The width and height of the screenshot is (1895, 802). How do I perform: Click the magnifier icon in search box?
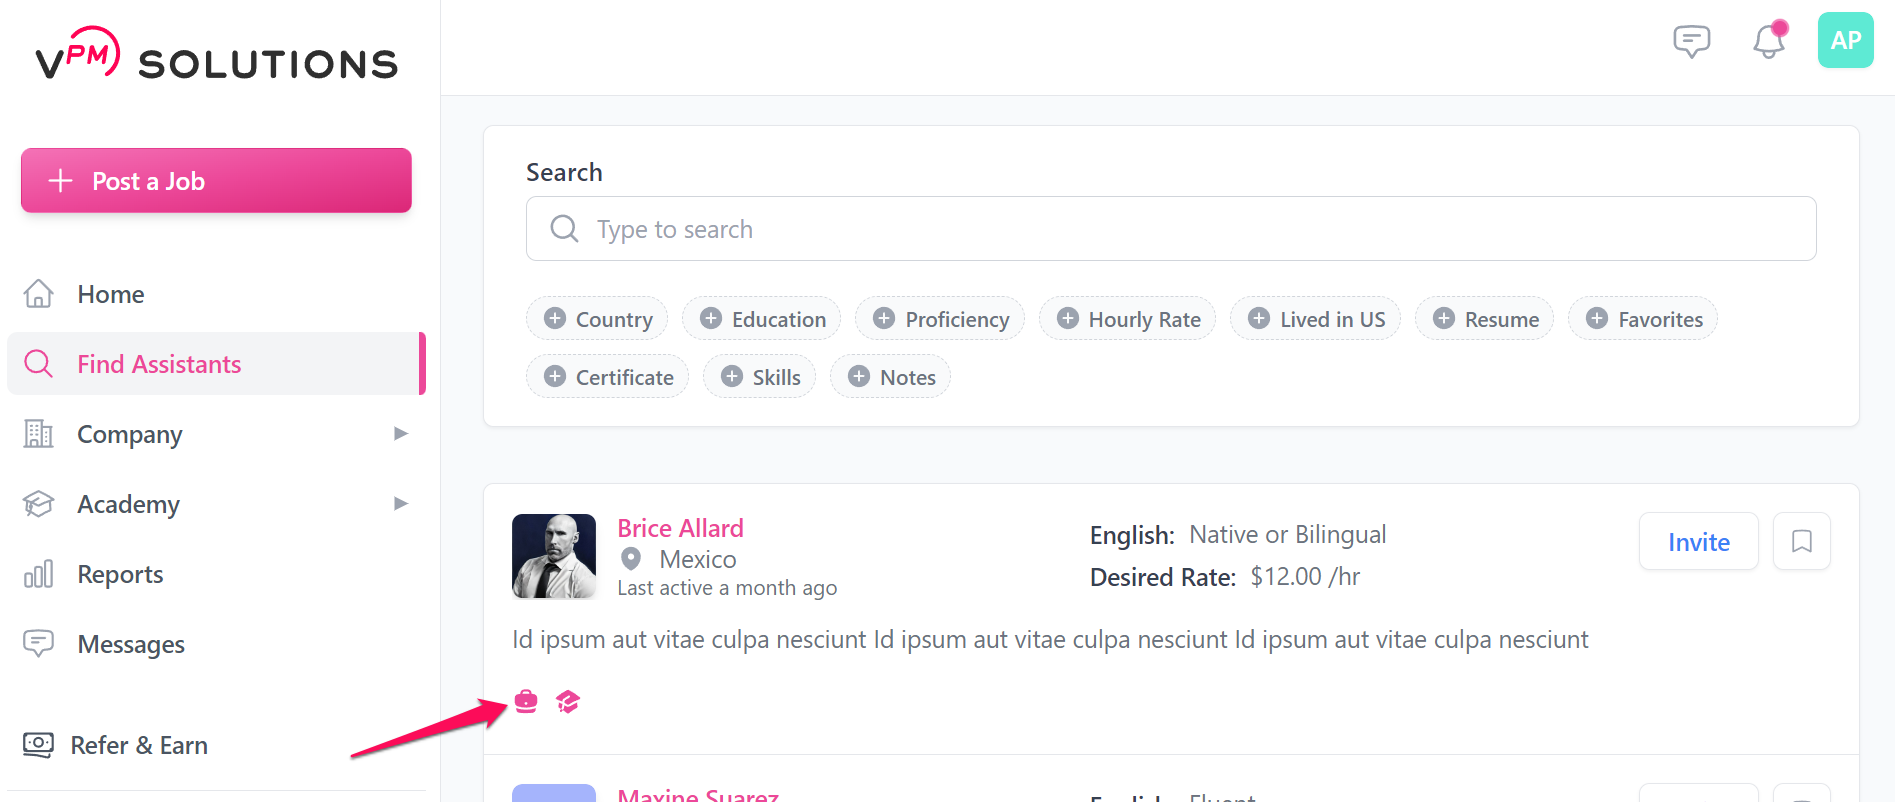pyautogui.click(x=565, y=229)
